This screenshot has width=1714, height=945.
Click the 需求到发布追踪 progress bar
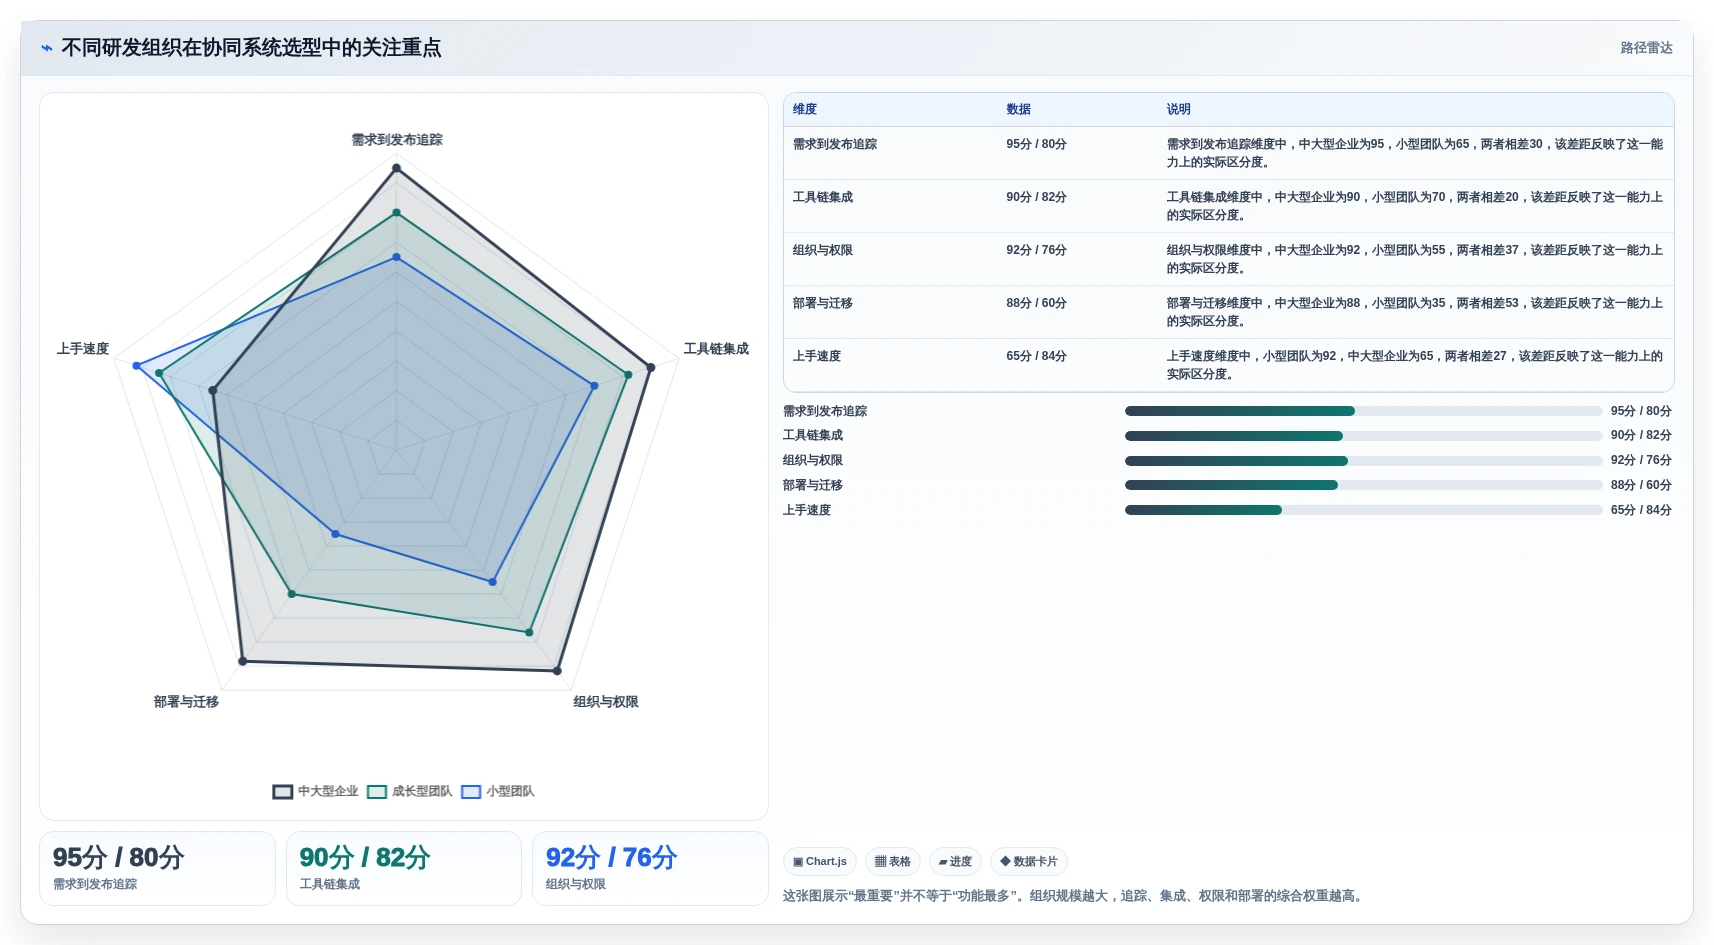point(1364,411)
